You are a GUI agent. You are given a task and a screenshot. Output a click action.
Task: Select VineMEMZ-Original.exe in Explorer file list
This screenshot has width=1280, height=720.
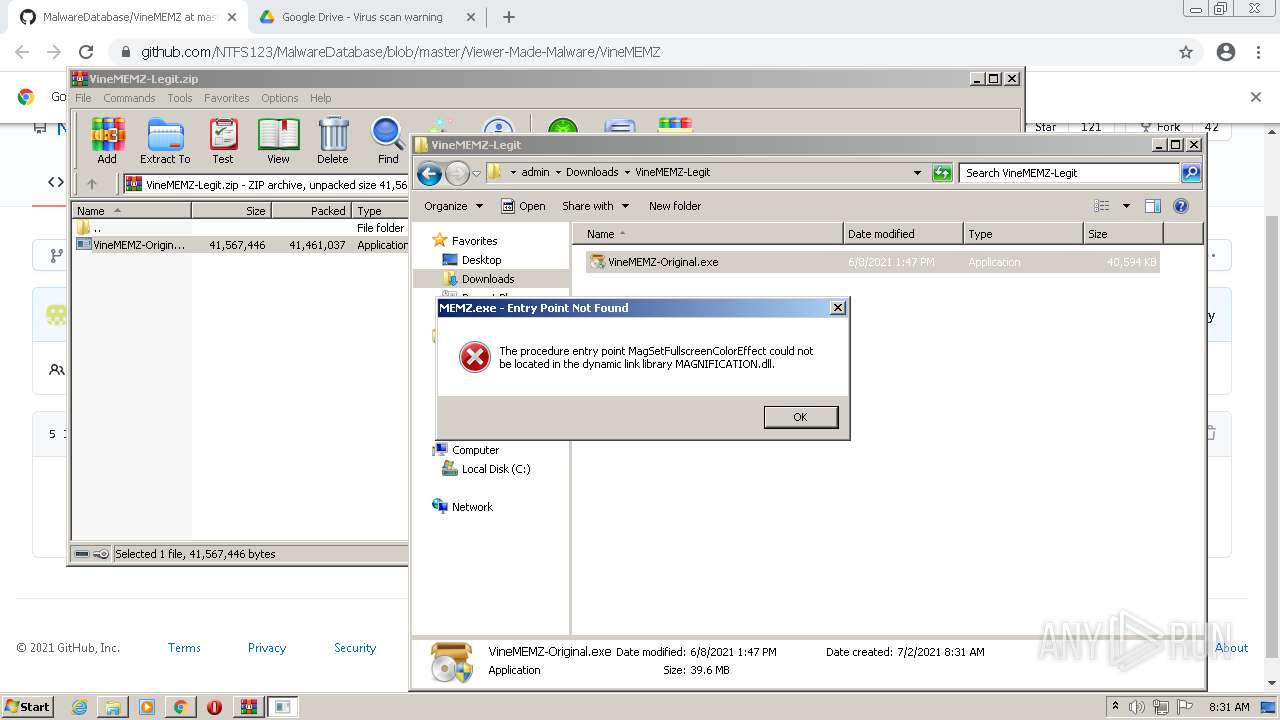pos(872,262)
